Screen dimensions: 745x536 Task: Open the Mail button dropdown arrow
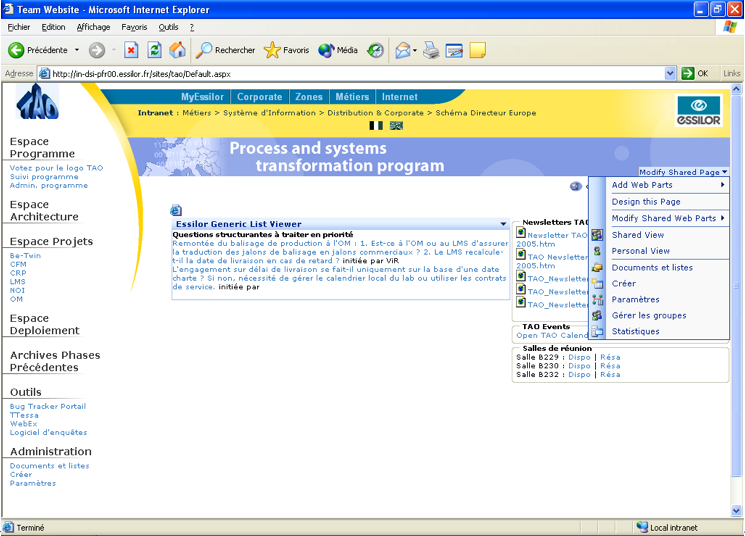(x=415, y=50)
